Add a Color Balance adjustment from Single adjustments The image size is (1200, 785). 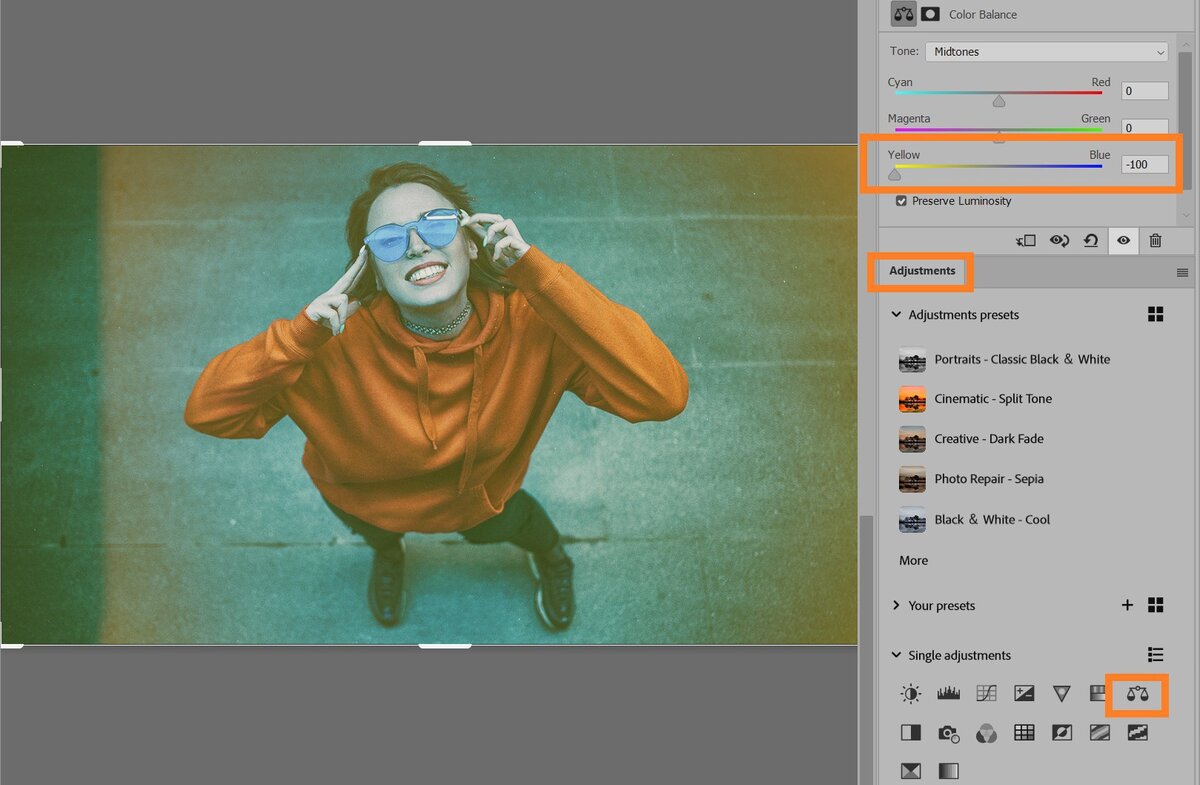point(1137,693)
